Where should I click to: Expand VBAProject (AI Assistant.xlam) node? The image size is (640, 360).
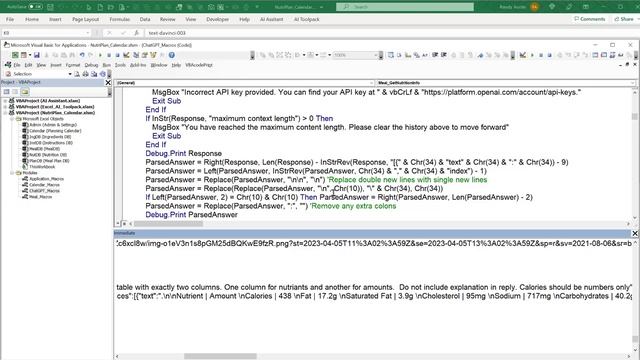coord(5,101)
